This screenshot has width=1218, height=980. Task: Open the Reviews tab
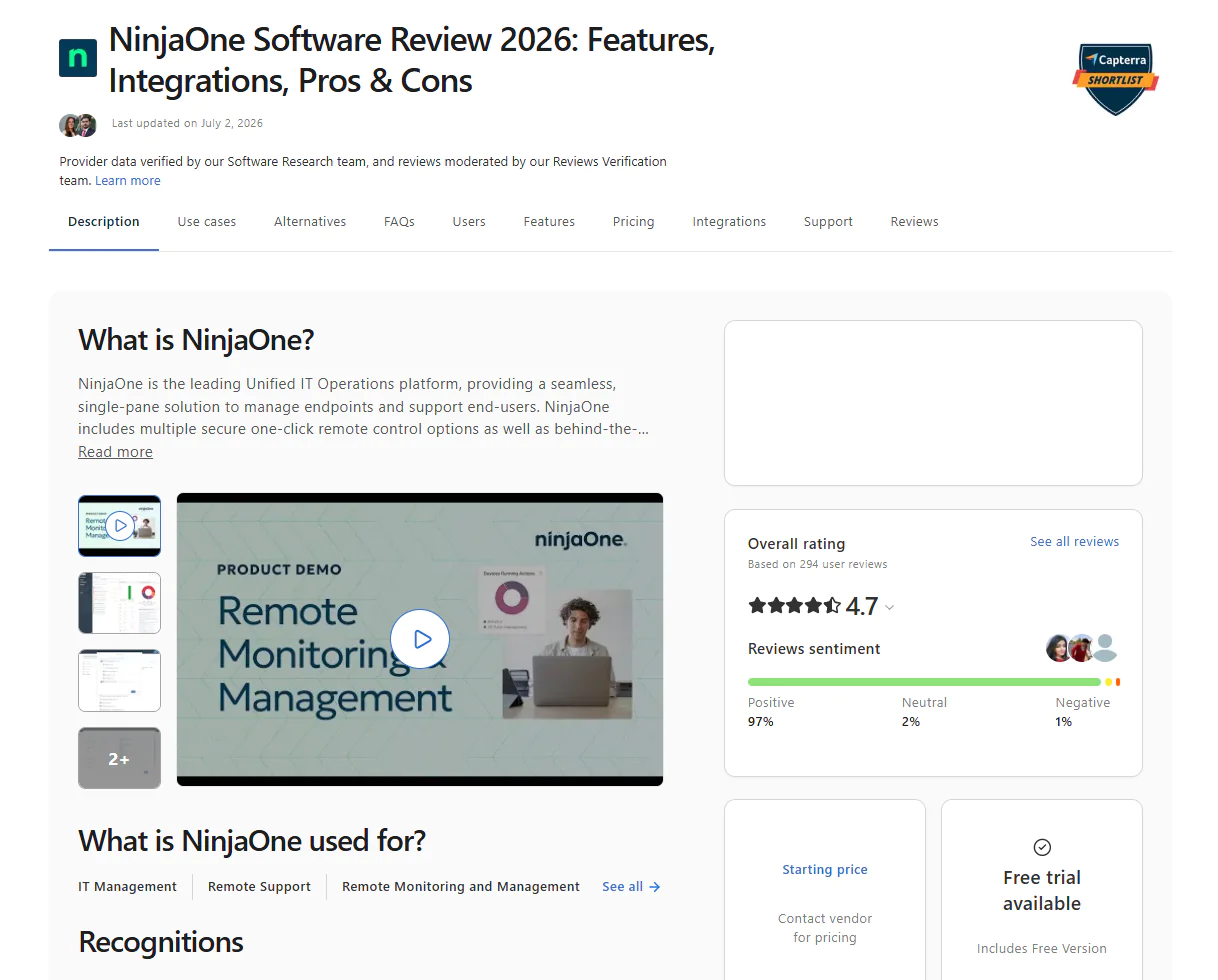click(915, 222)
